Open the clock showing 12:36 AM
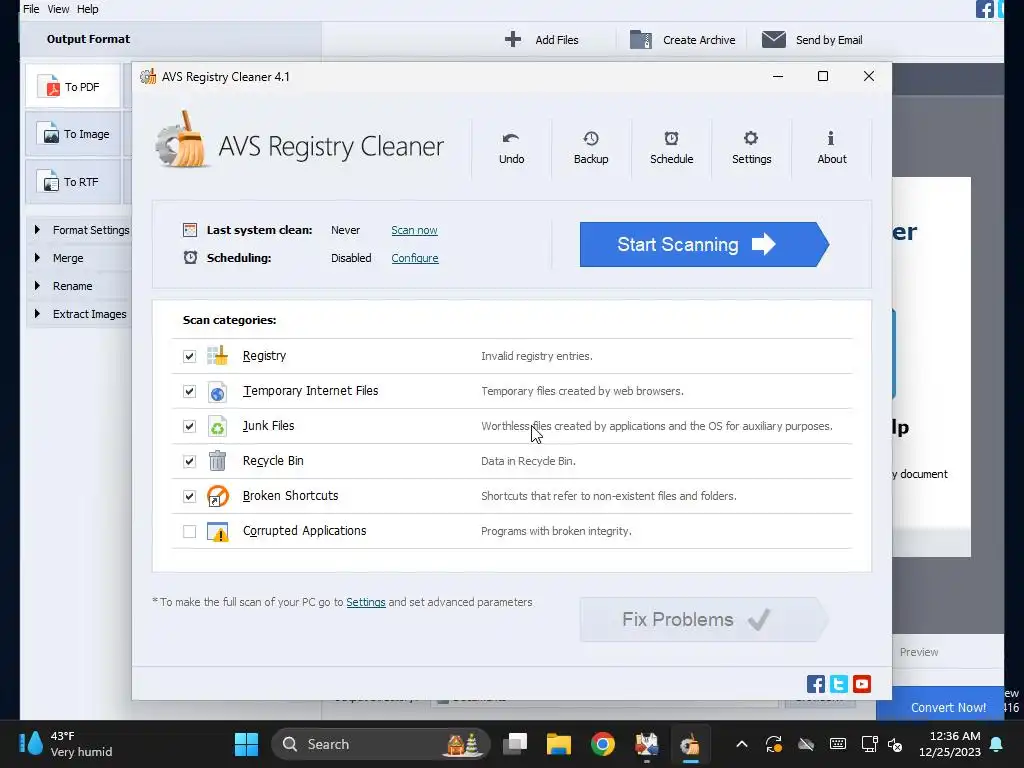This screenshot has height=768, width=1024. pyautogui.click(x=950, y=744)
